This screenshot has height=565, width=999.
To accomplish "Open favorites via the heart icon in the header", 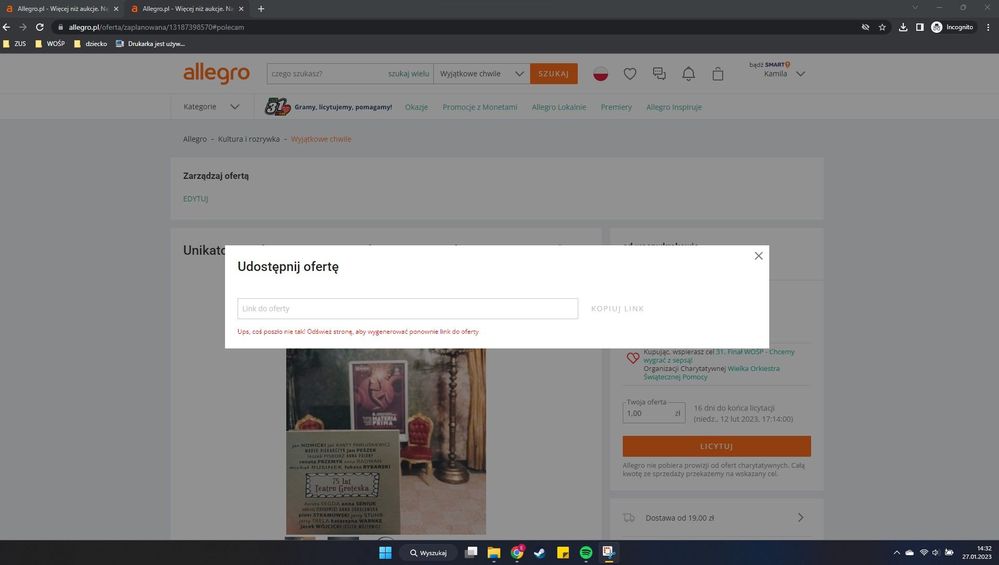I will 629,74.
